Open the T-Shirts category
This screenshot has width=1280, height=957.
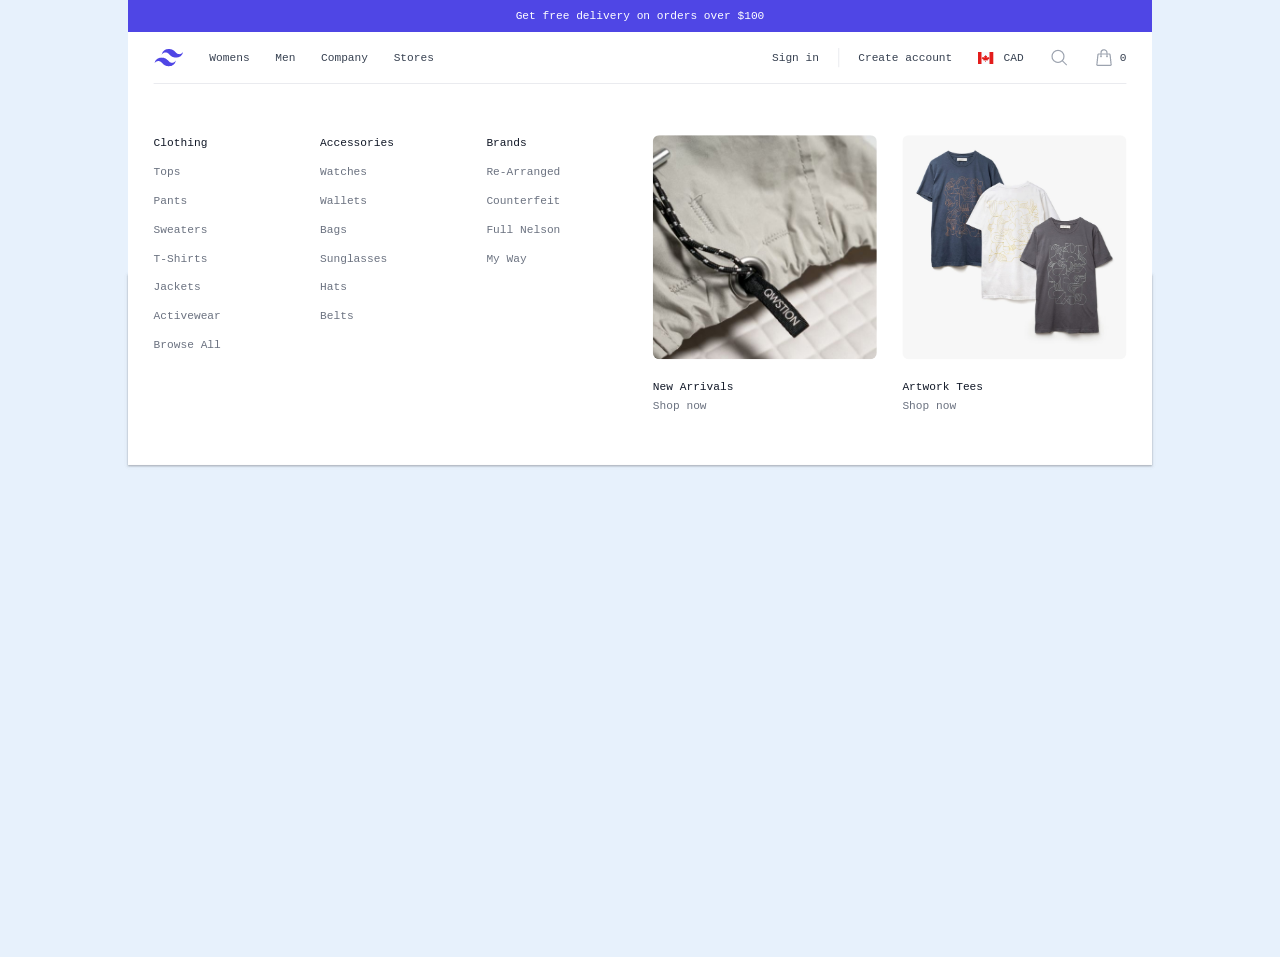click(180, 259)
